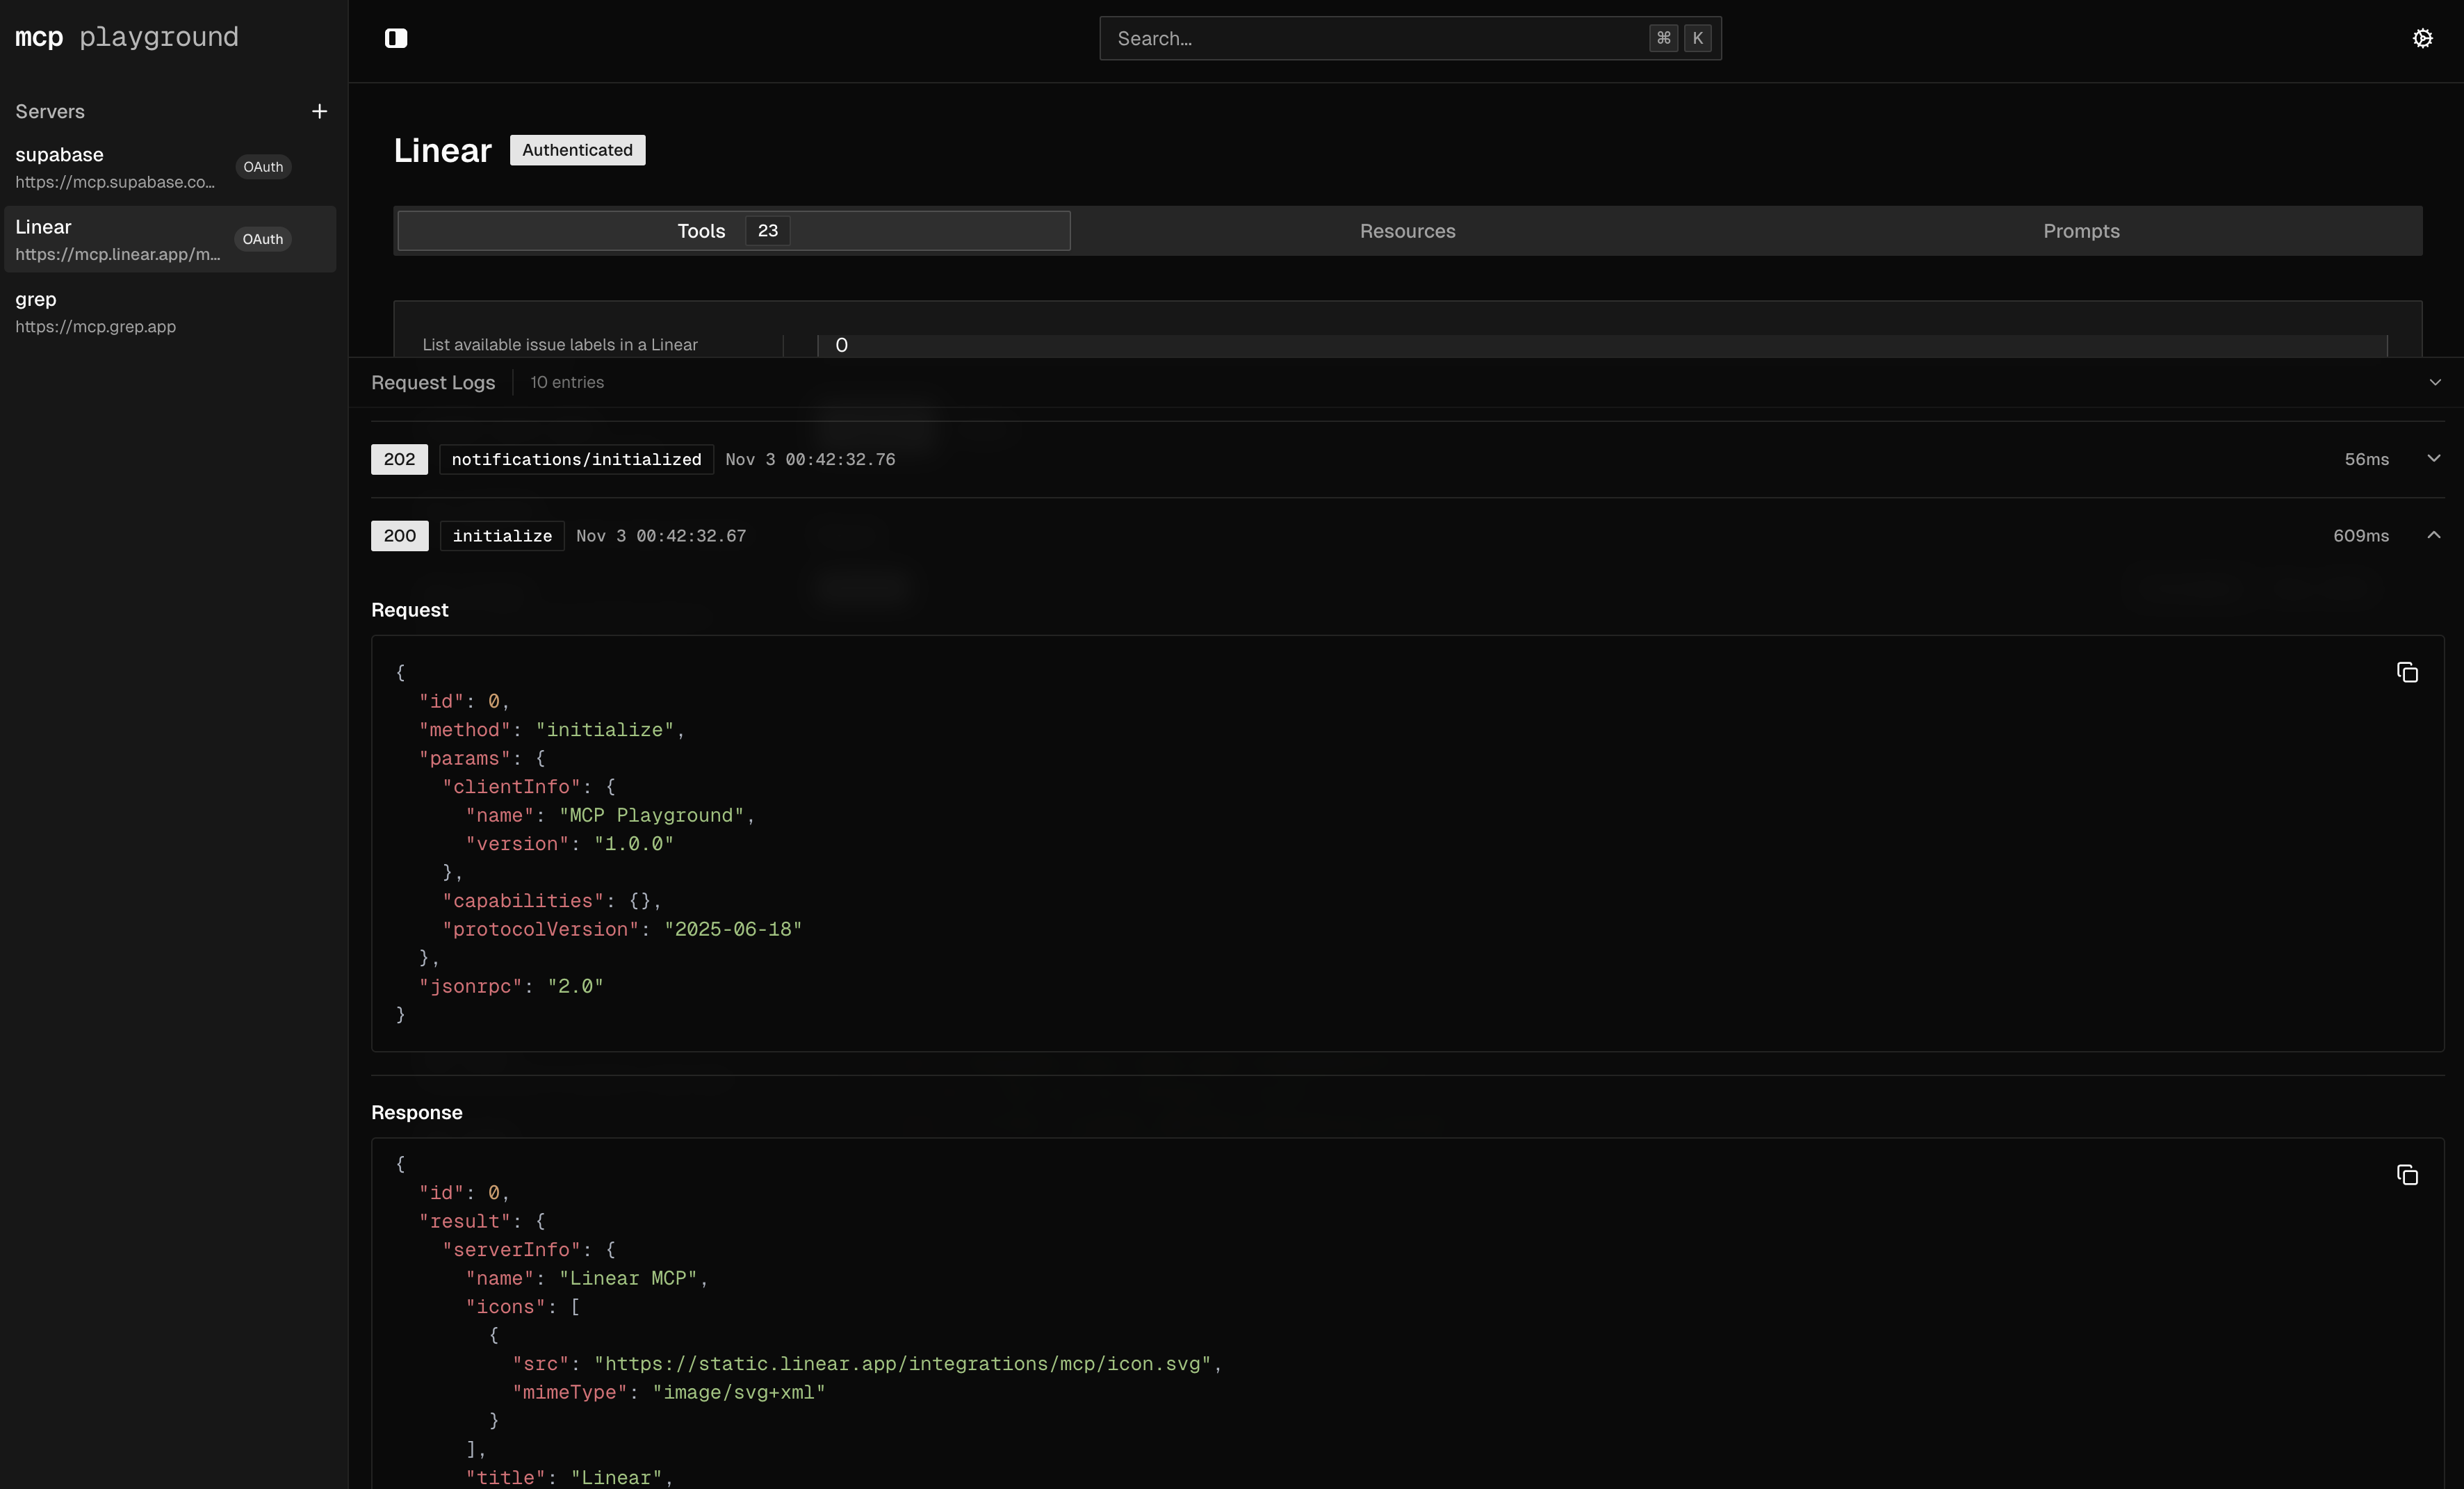Select the Tools tab
The image size is (2464, 1489).
(701, 231)
